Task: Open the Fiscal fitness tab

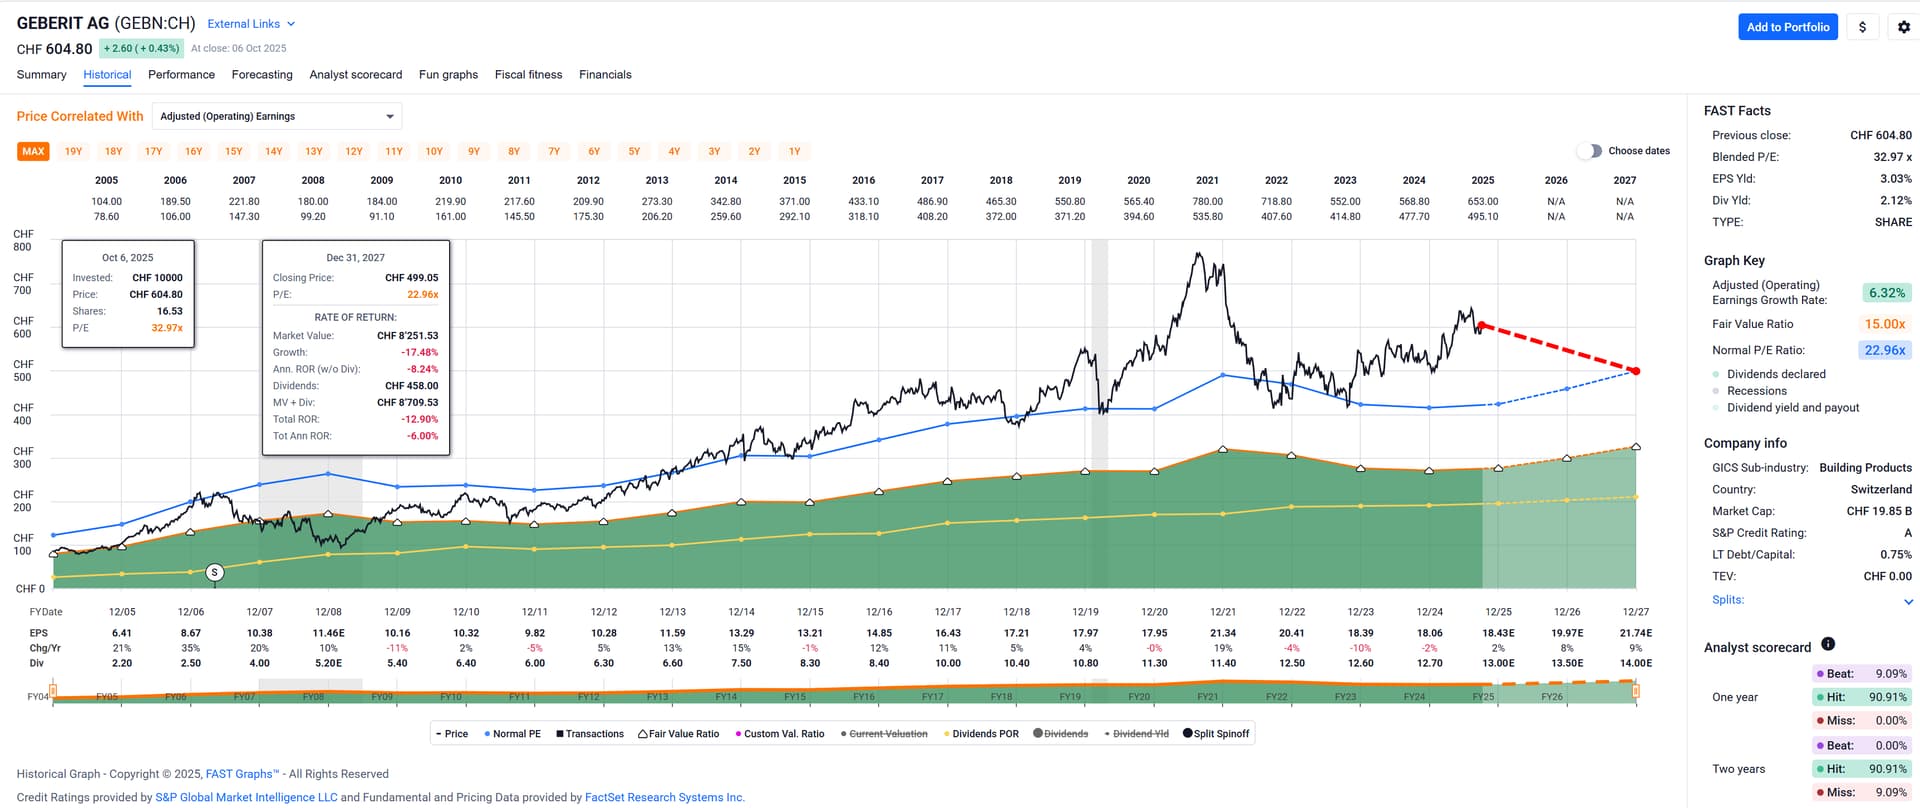Action: pyautogui.click(x=528, y=75)
